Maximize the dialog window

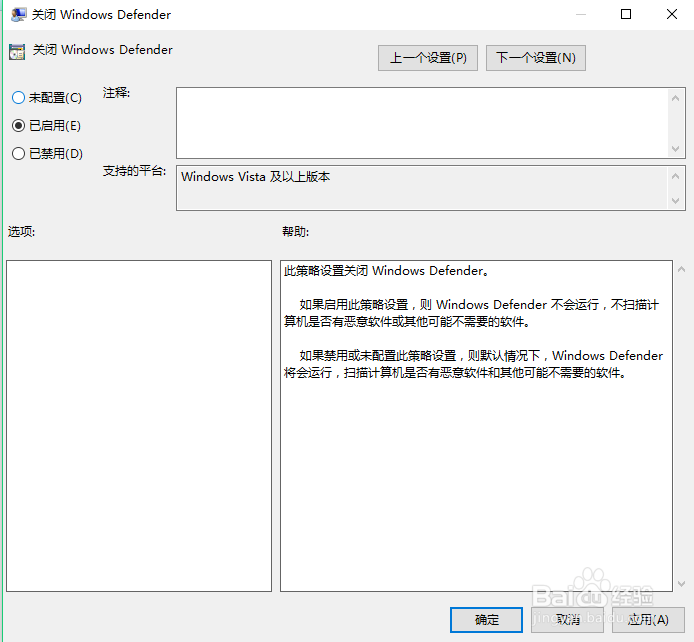click(626, 14)
